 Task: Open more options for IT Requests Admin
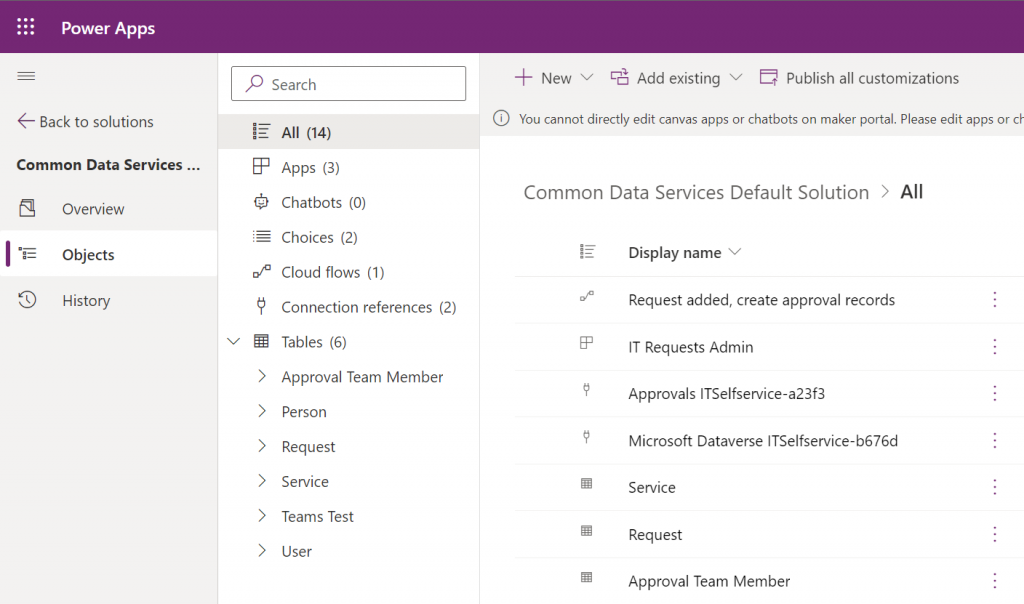[x=995, y=347]
